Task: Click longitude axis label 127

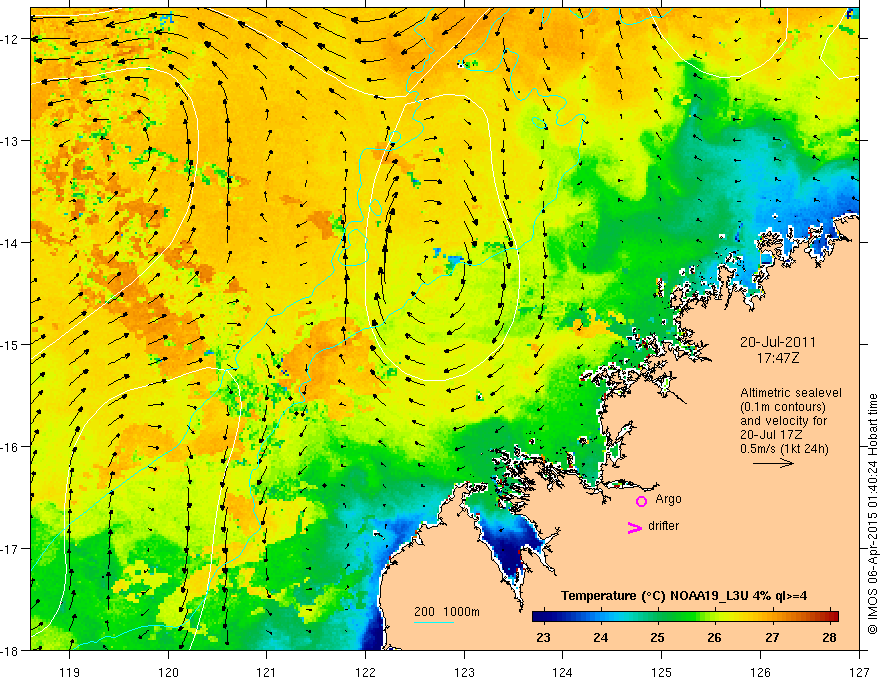Action: (x=859, y=672)
